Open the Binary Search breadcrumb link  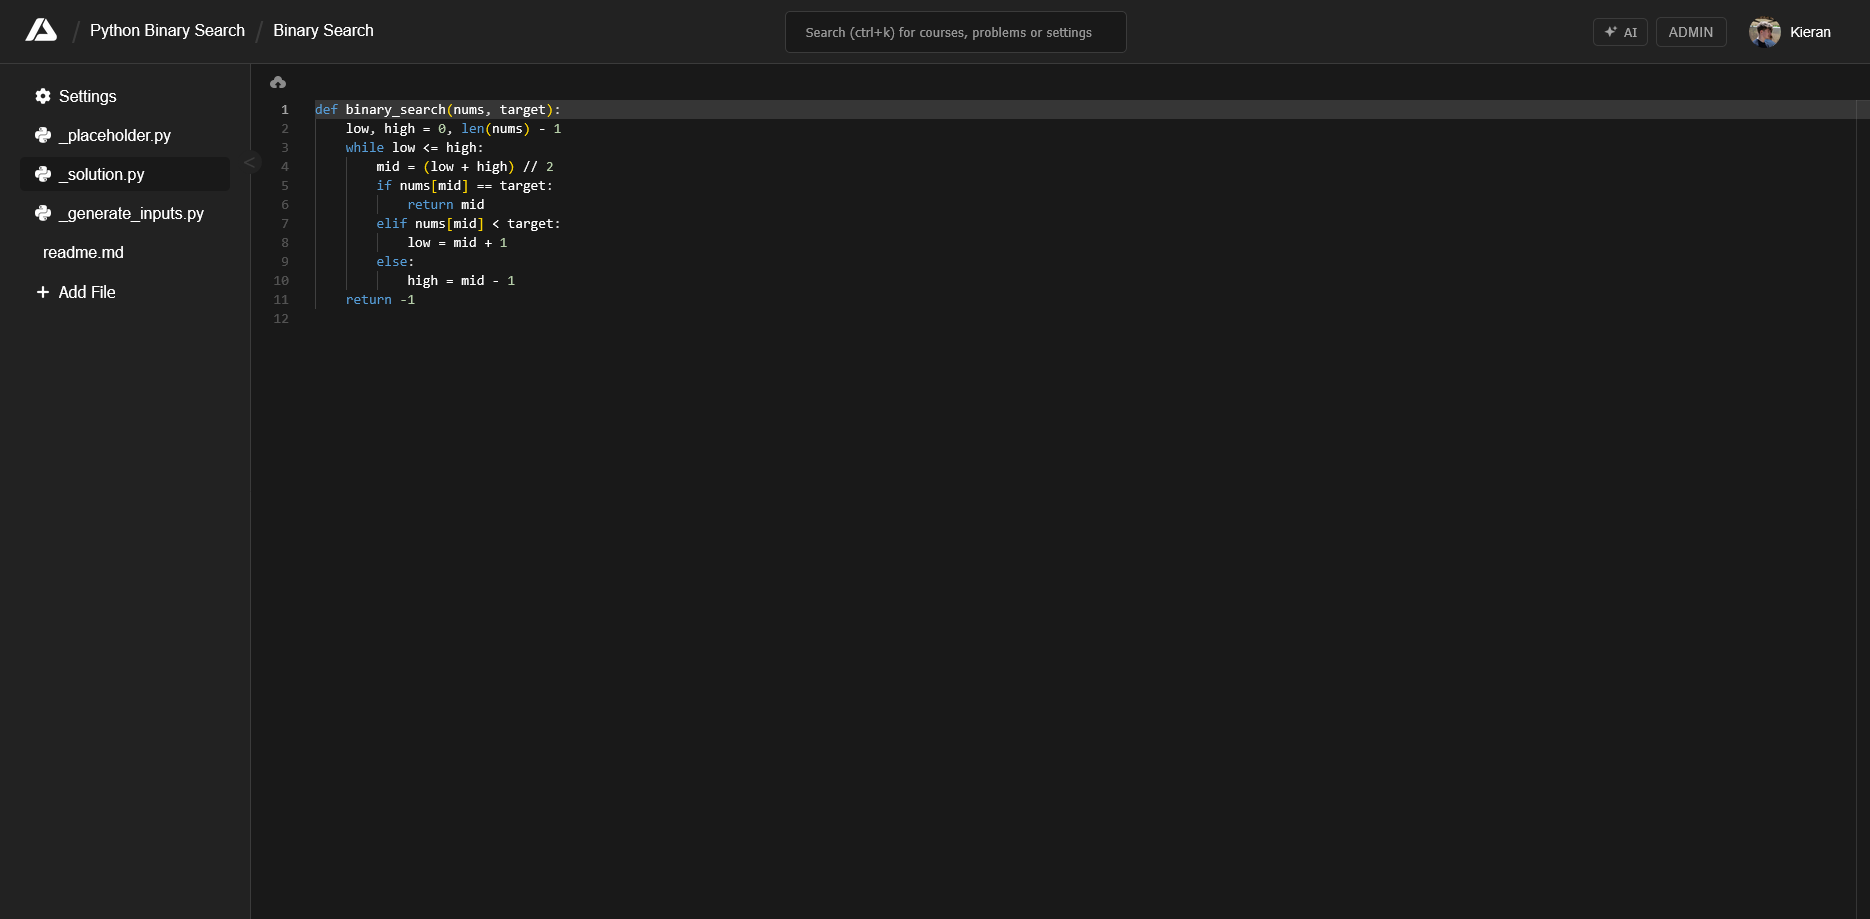[323, 31]
